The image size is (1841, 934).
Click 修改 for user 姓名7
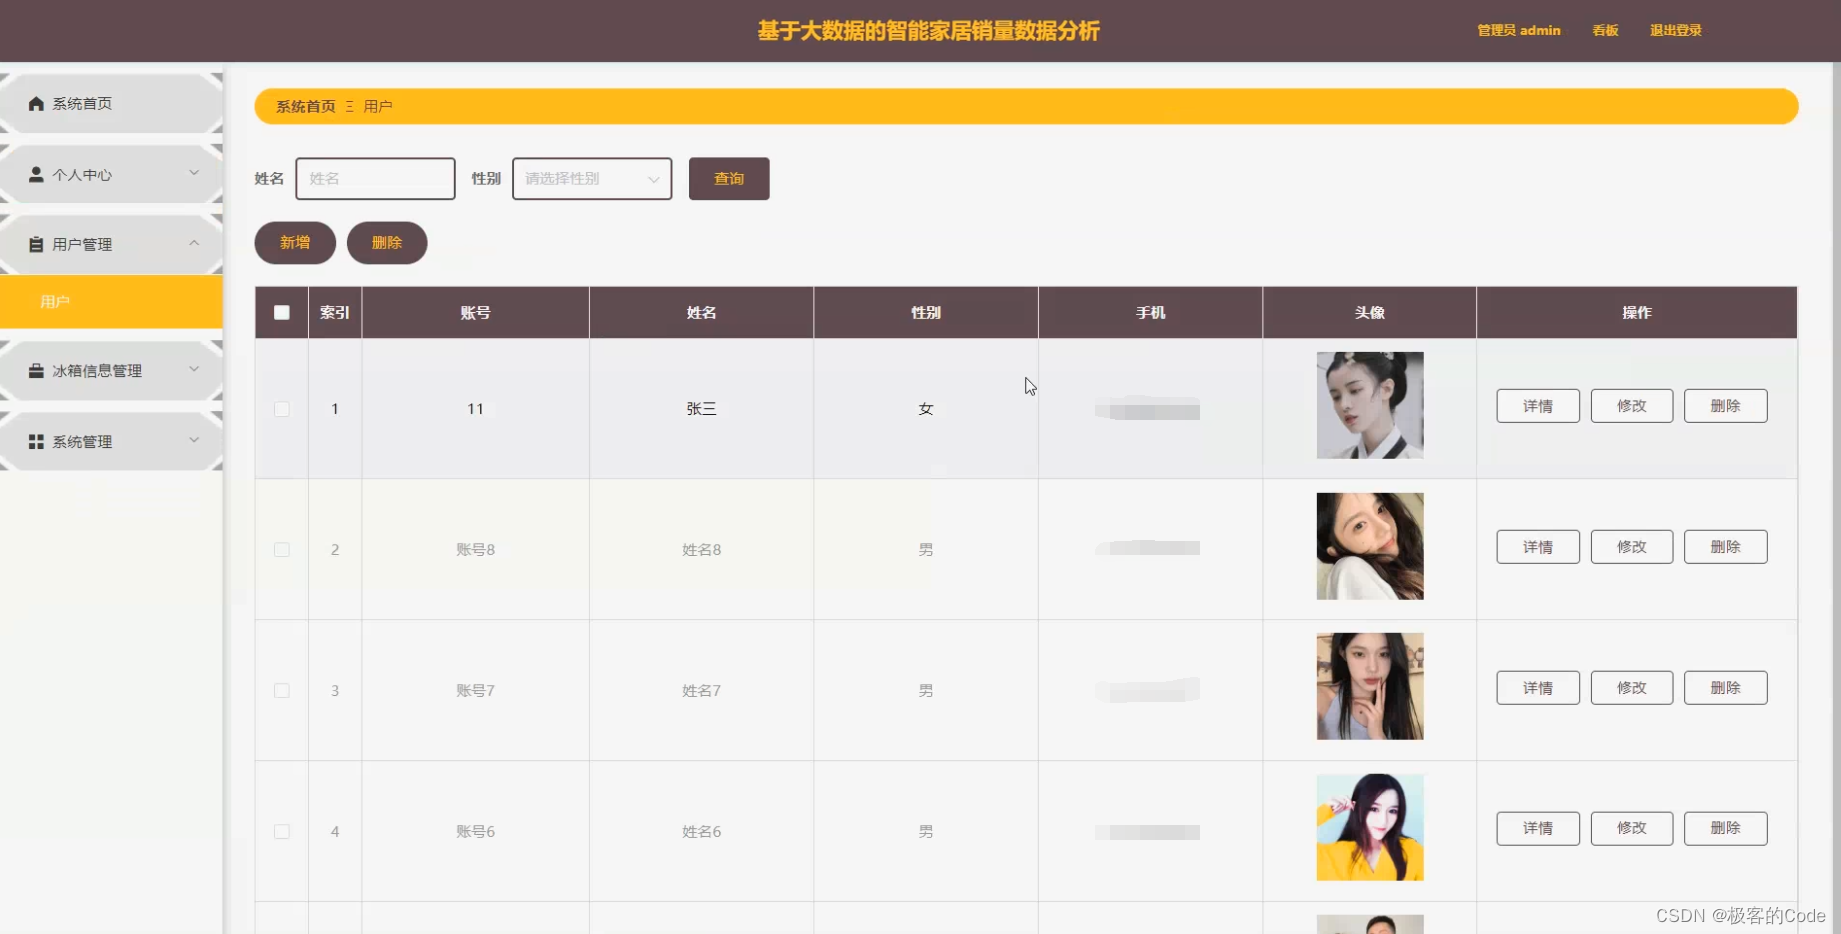tap(1632, 688)
